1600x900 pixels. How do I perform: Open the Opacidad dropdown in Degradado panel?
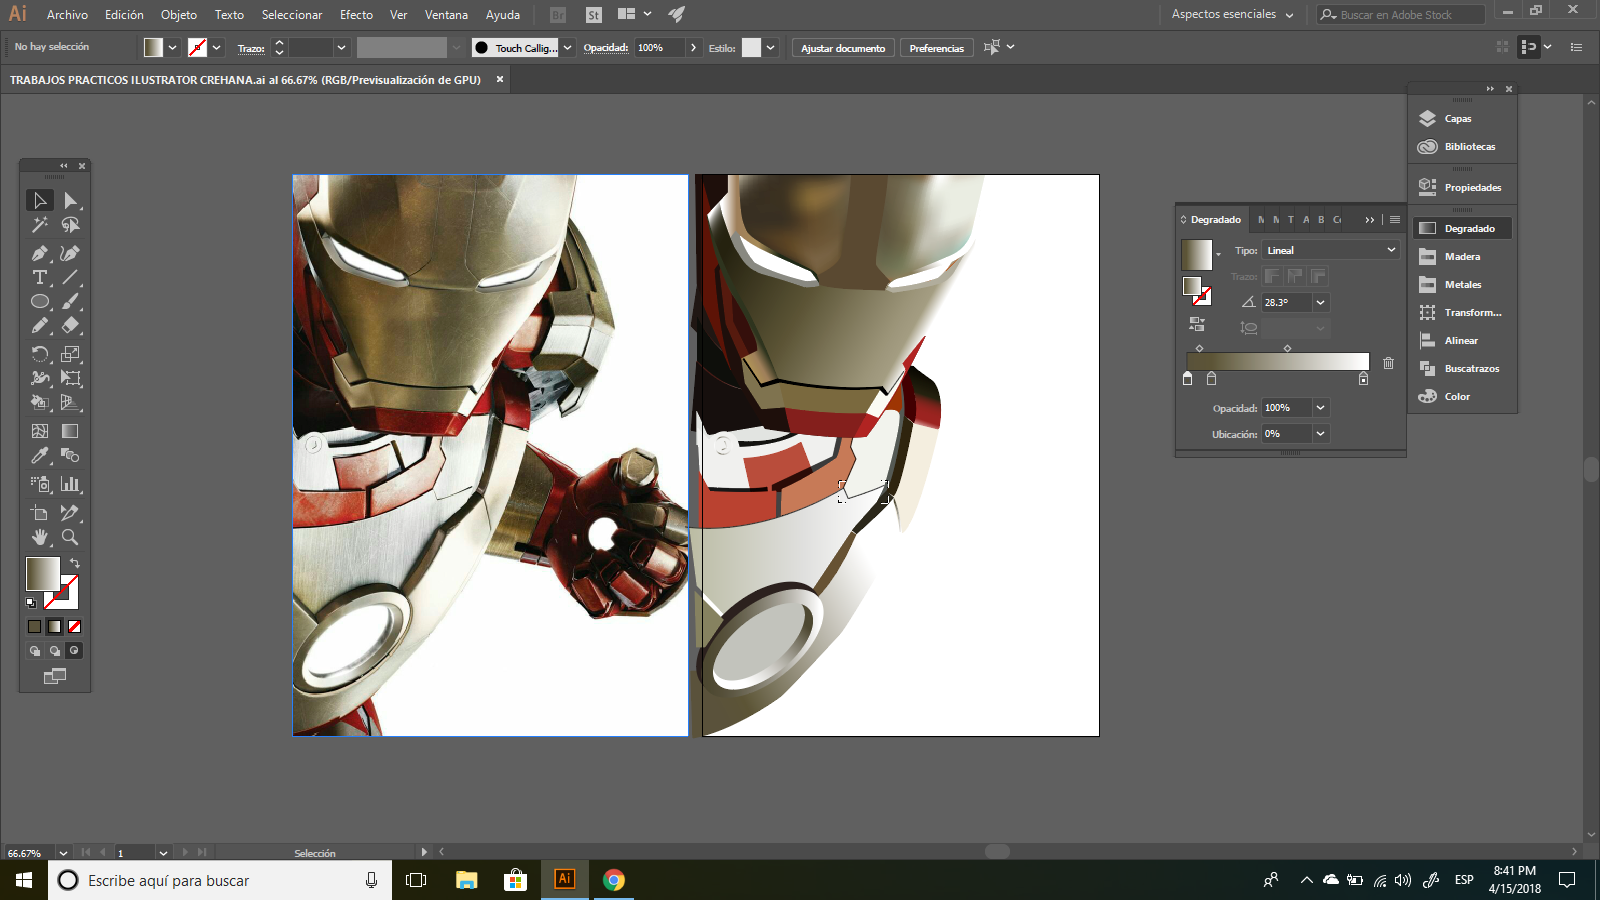[1320, 408]
